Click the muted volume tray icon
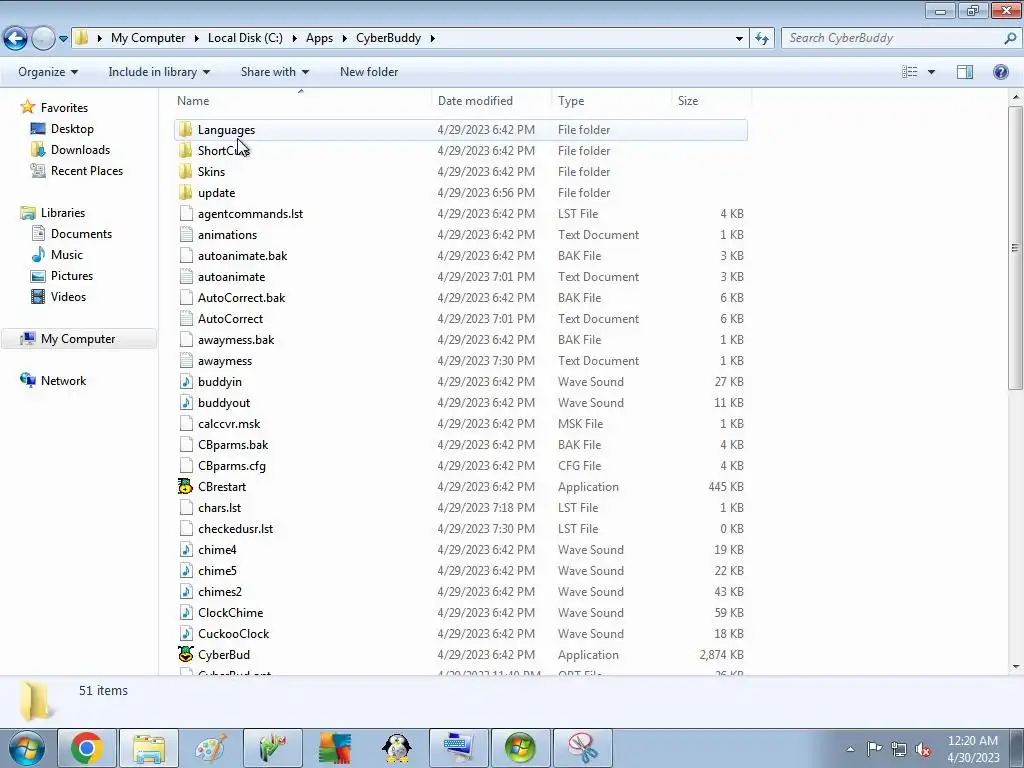1024x768 pixels. click(923, 749)
